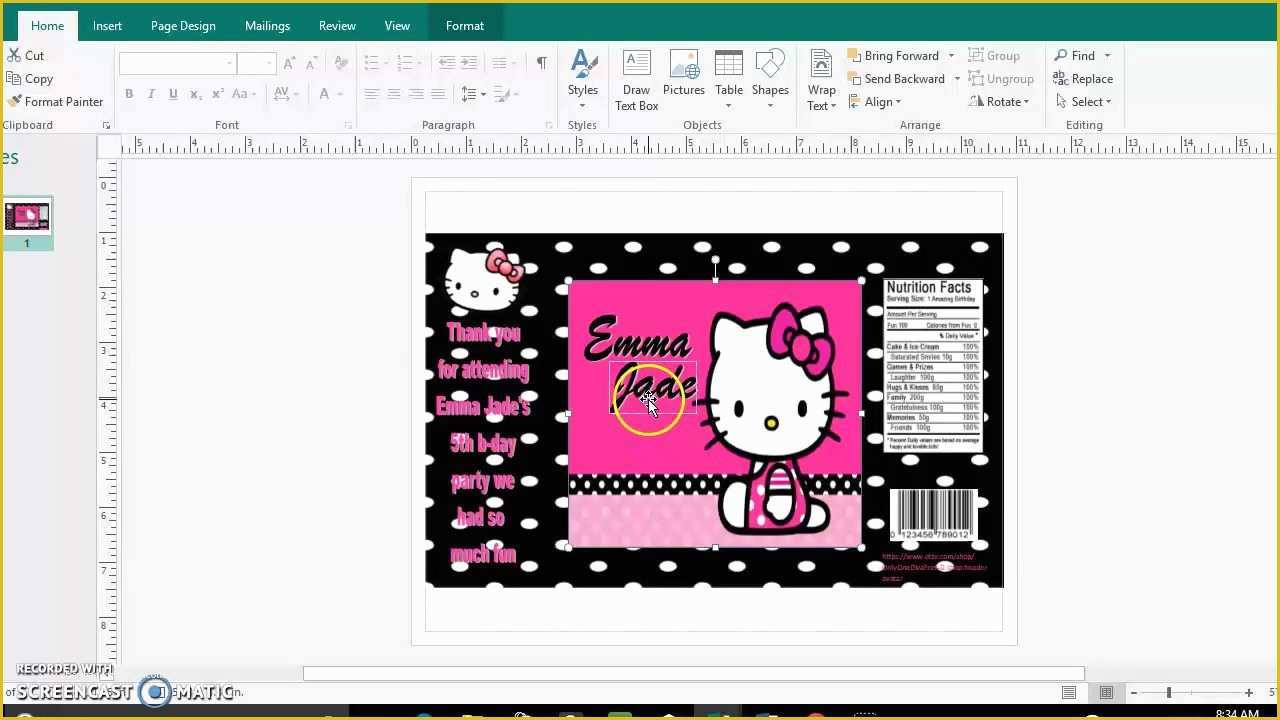The image size is (1280, 720).
Task: Open the Align dropdown menu
Action: 875,102
